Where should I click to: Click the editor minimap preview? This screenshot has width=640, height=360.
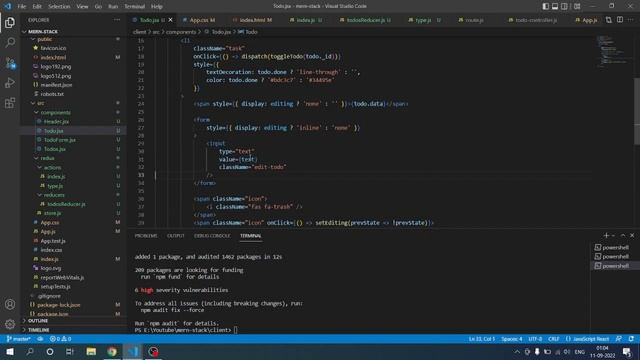tap(612, 51)
